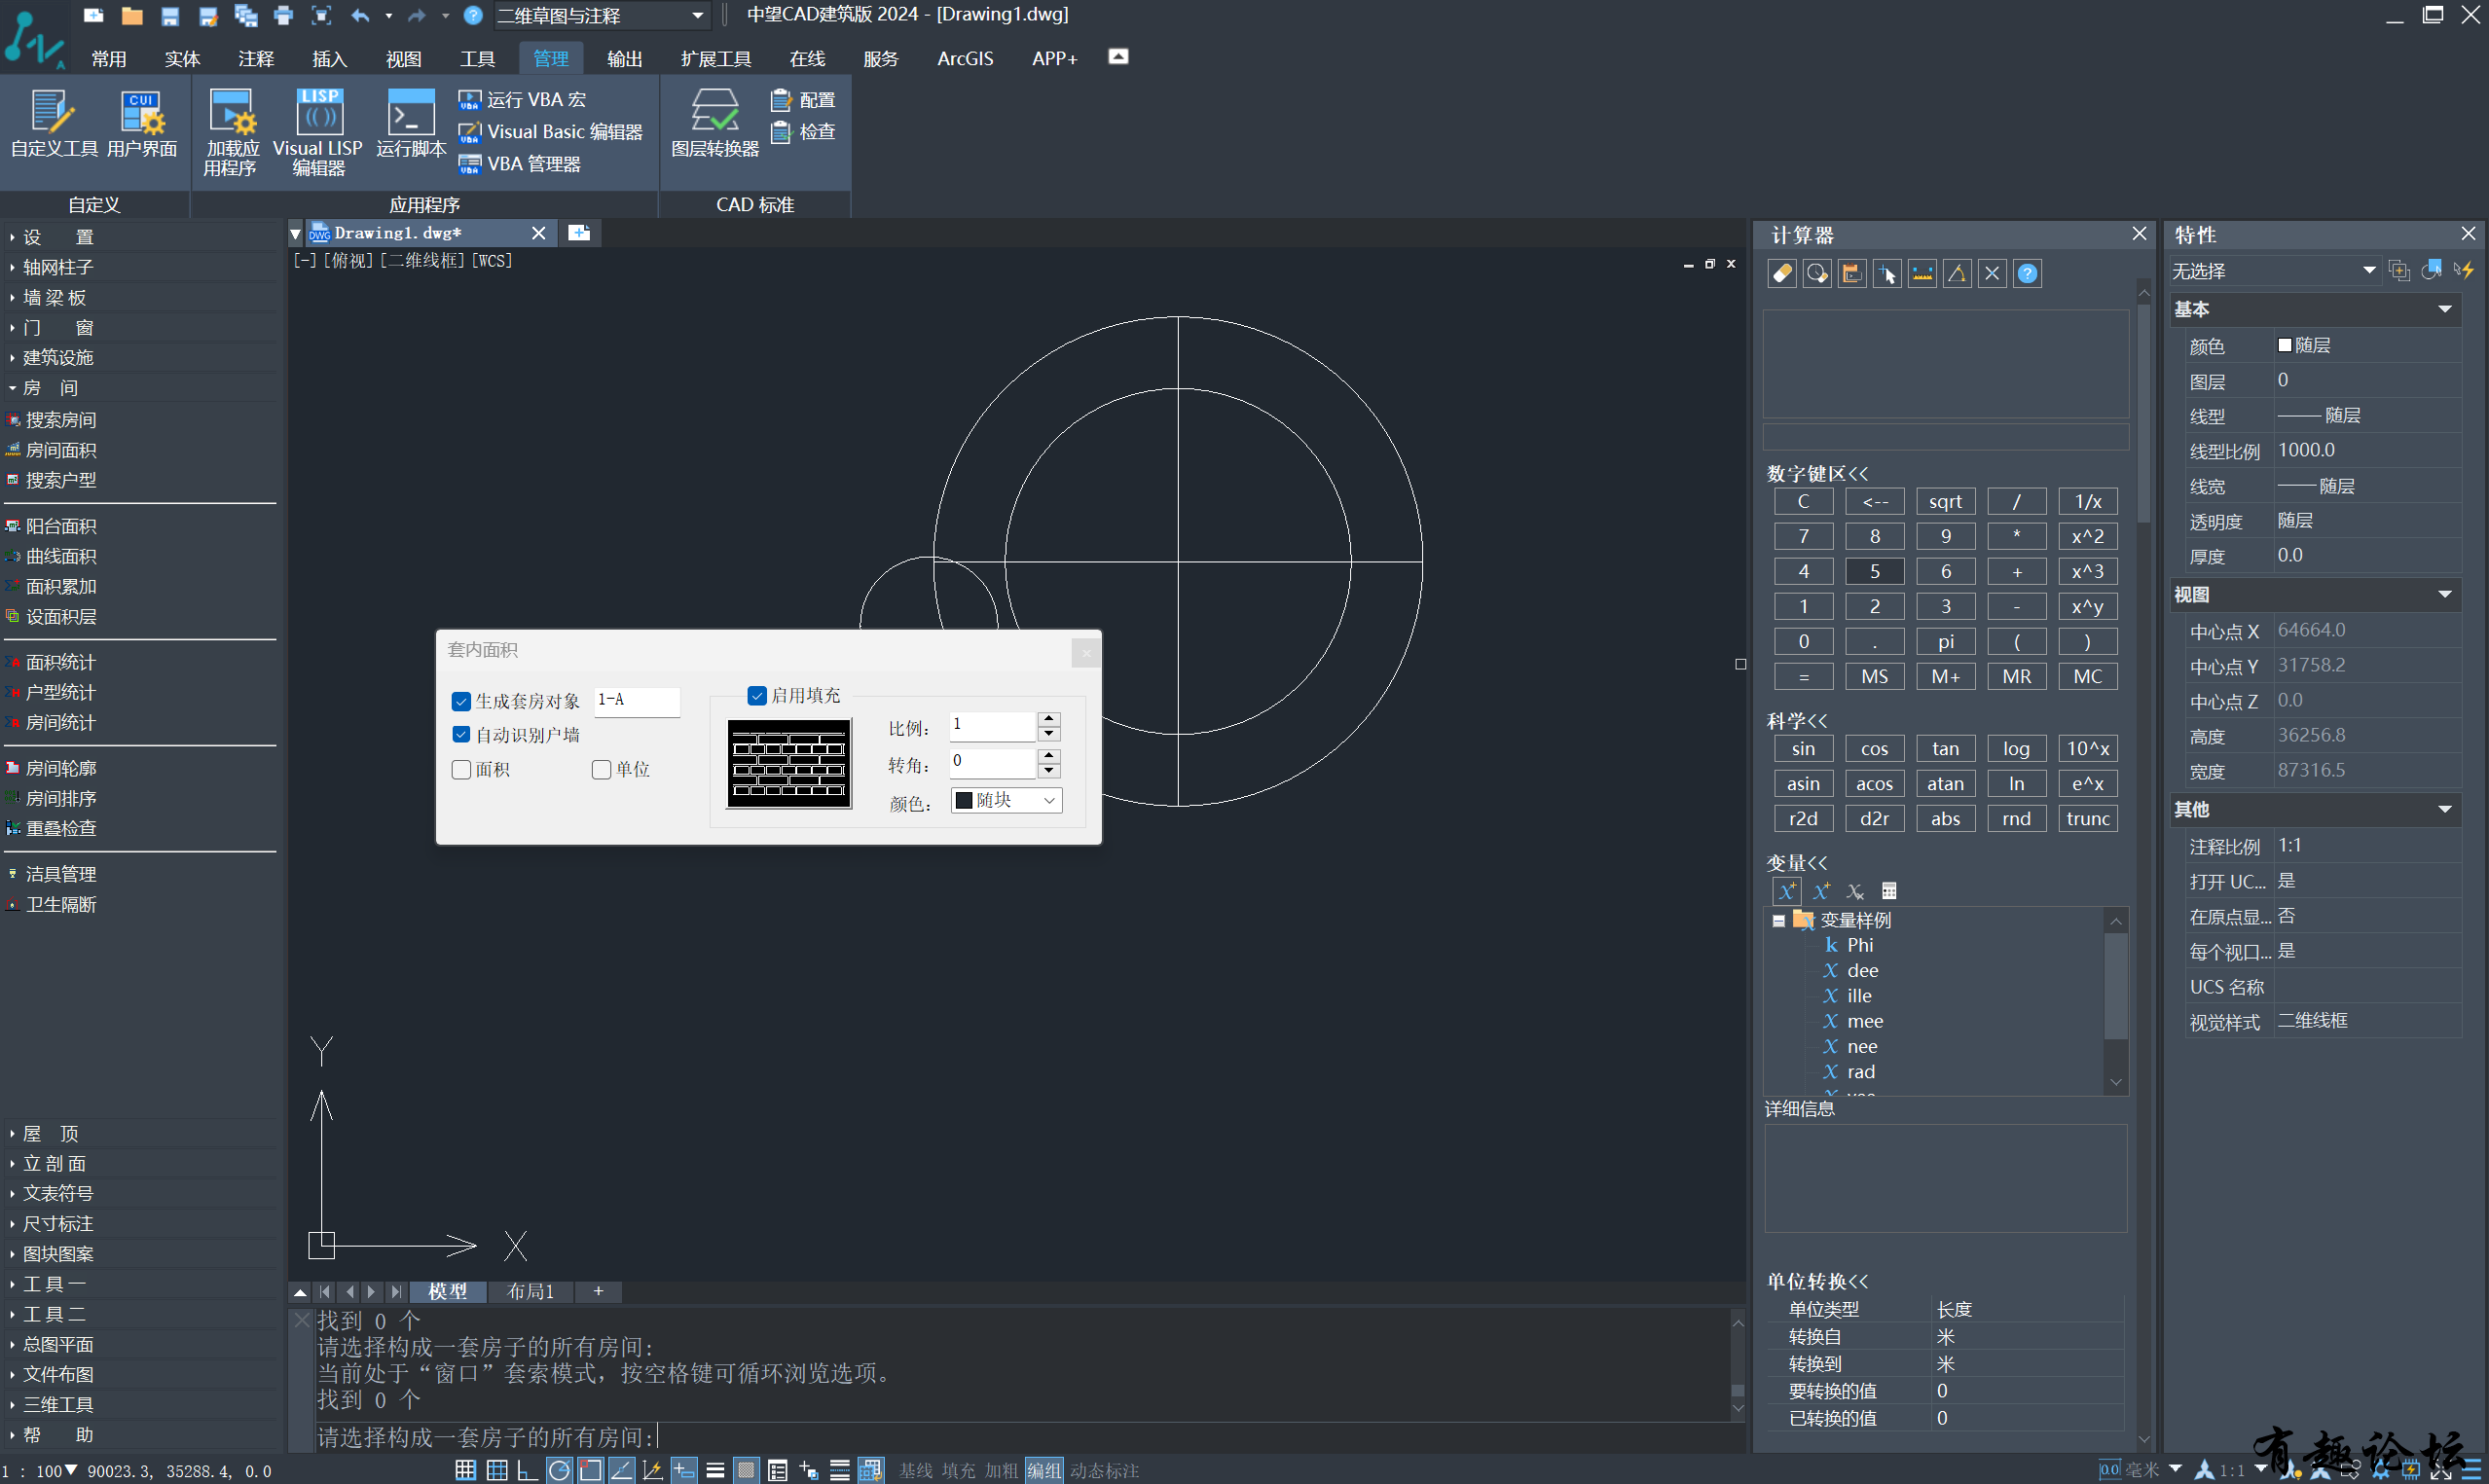The image size is (2489, 1484).
Task: Switch to the 布局1 layout tab
Action: coord(530,1292)
